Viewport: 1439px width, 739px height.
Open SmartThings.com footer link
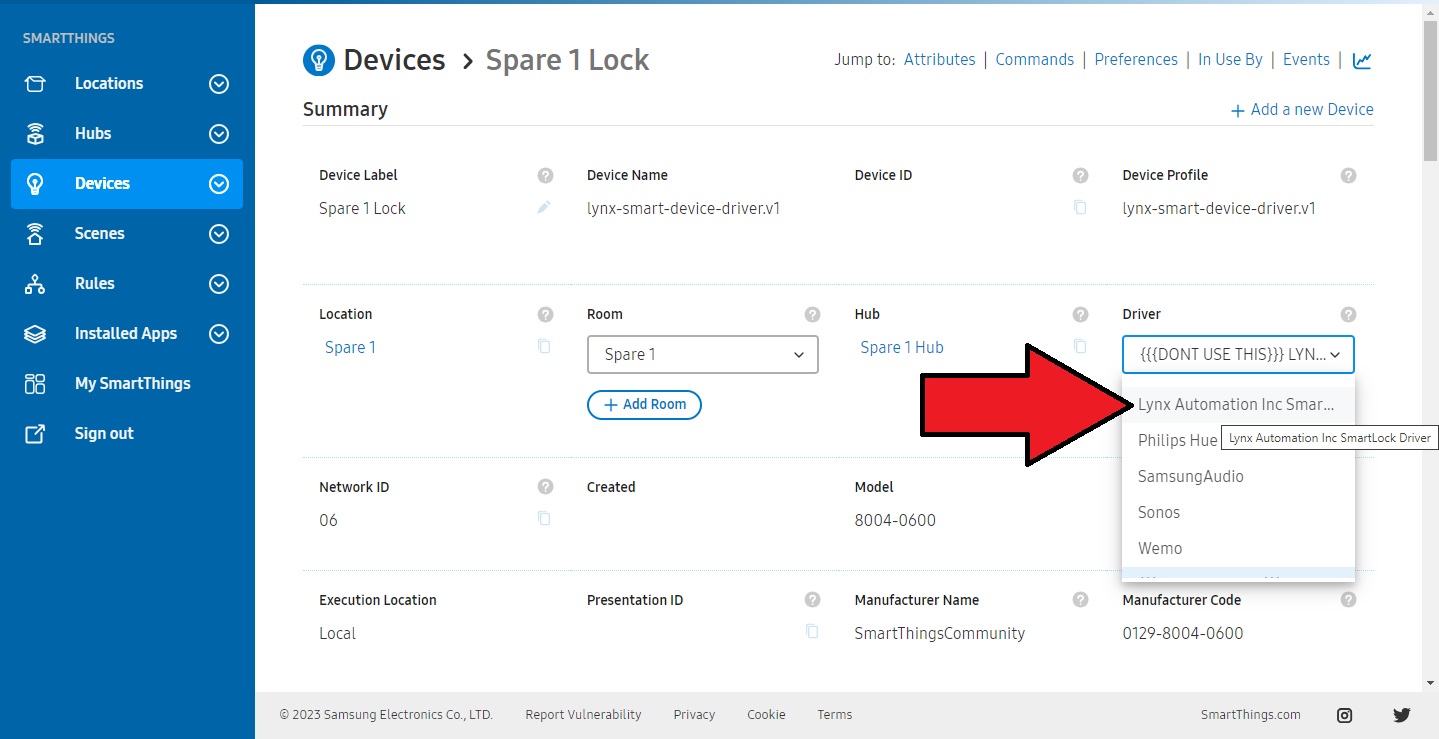point(1251,715)
